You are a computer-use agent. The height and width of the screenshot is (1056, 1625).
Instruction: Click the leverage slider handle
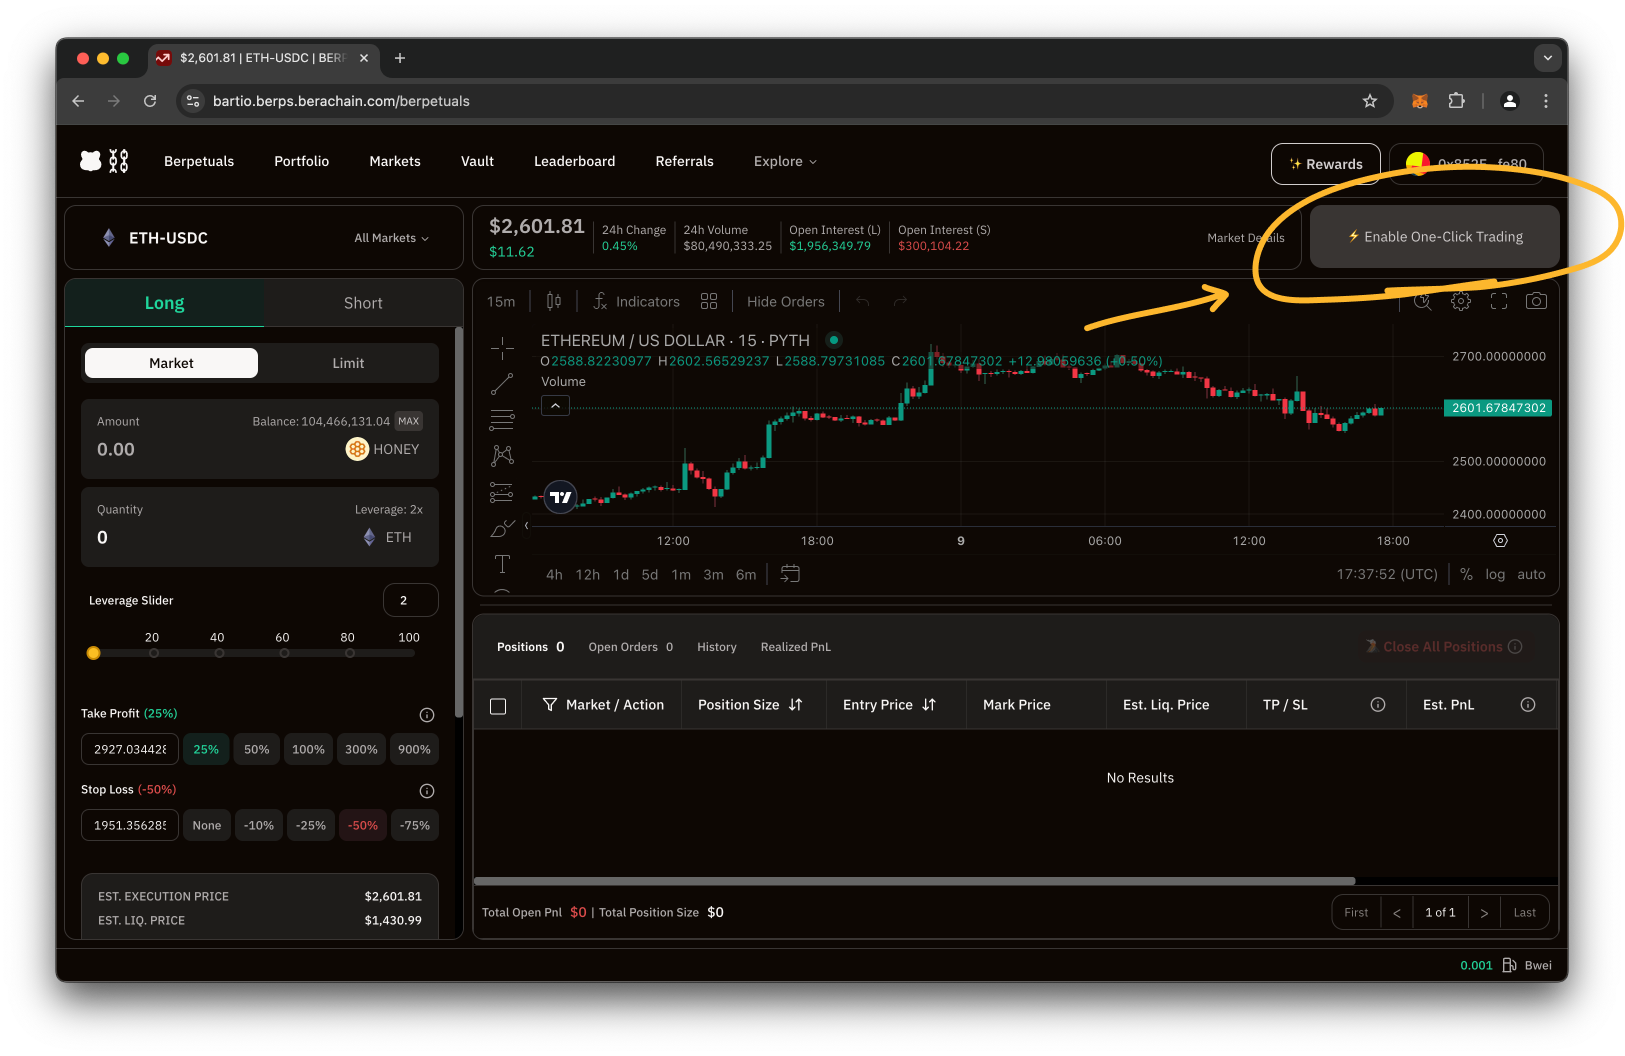pyautogui.click(x=93, y=653)
